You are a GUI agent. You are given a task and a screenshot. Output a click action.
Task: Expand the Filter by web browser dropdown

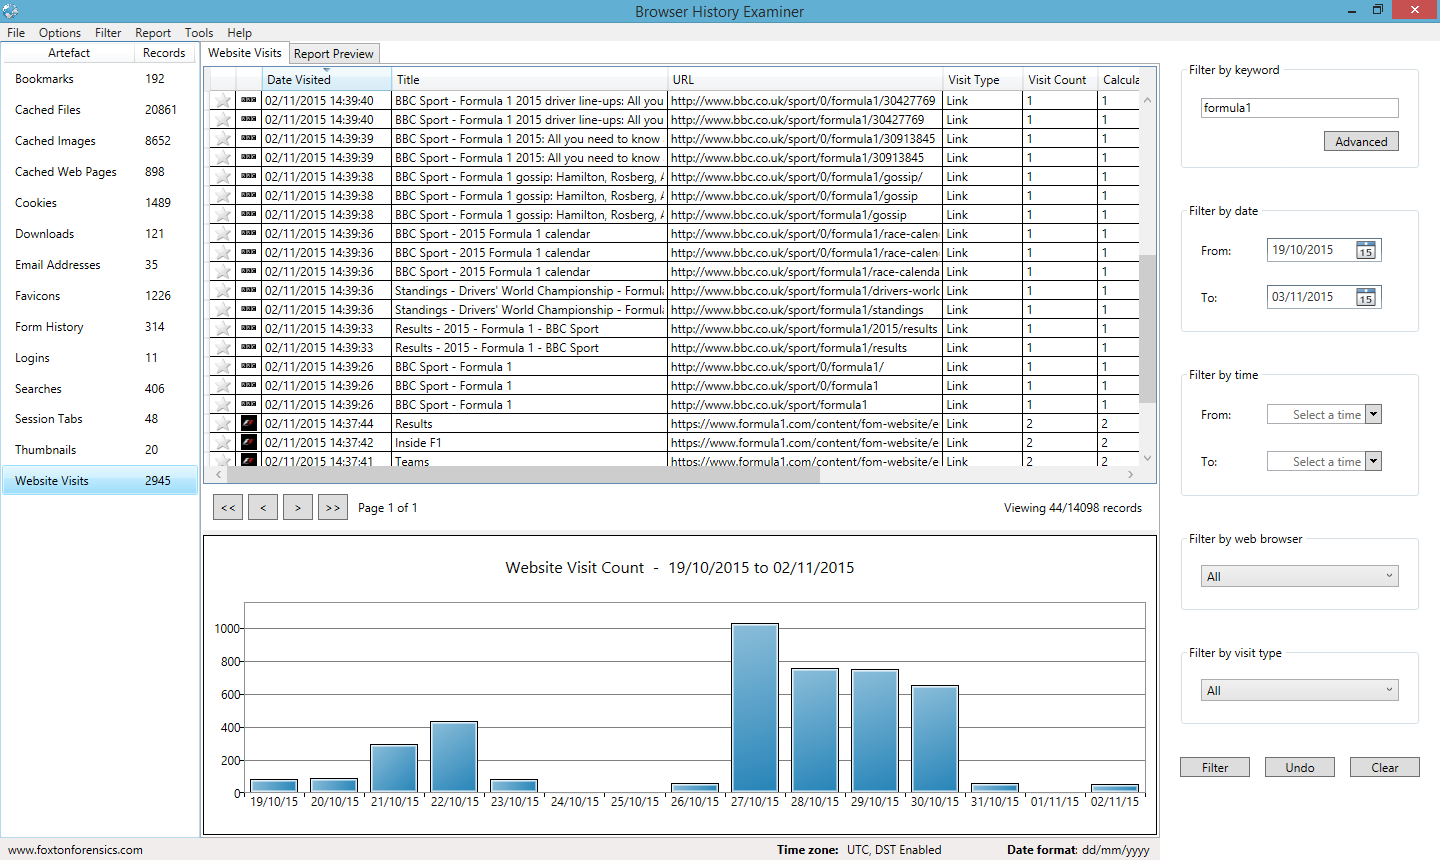(x=1299, y=576)
